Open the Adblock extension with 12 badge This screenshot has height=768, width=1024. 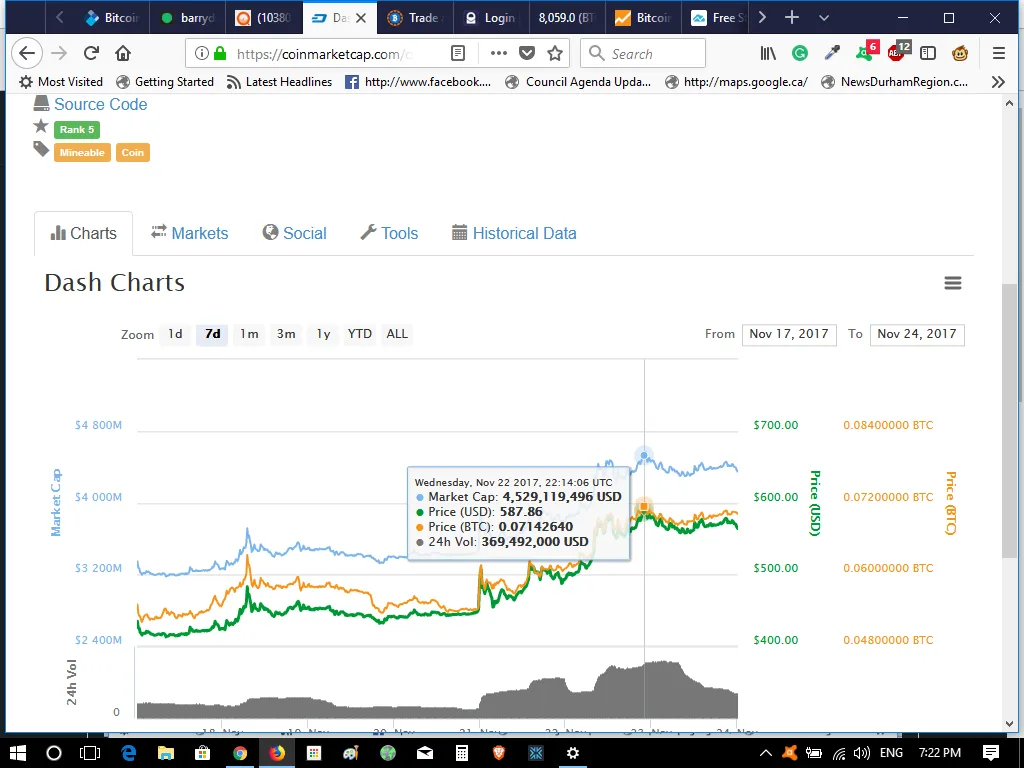(899, 51)
